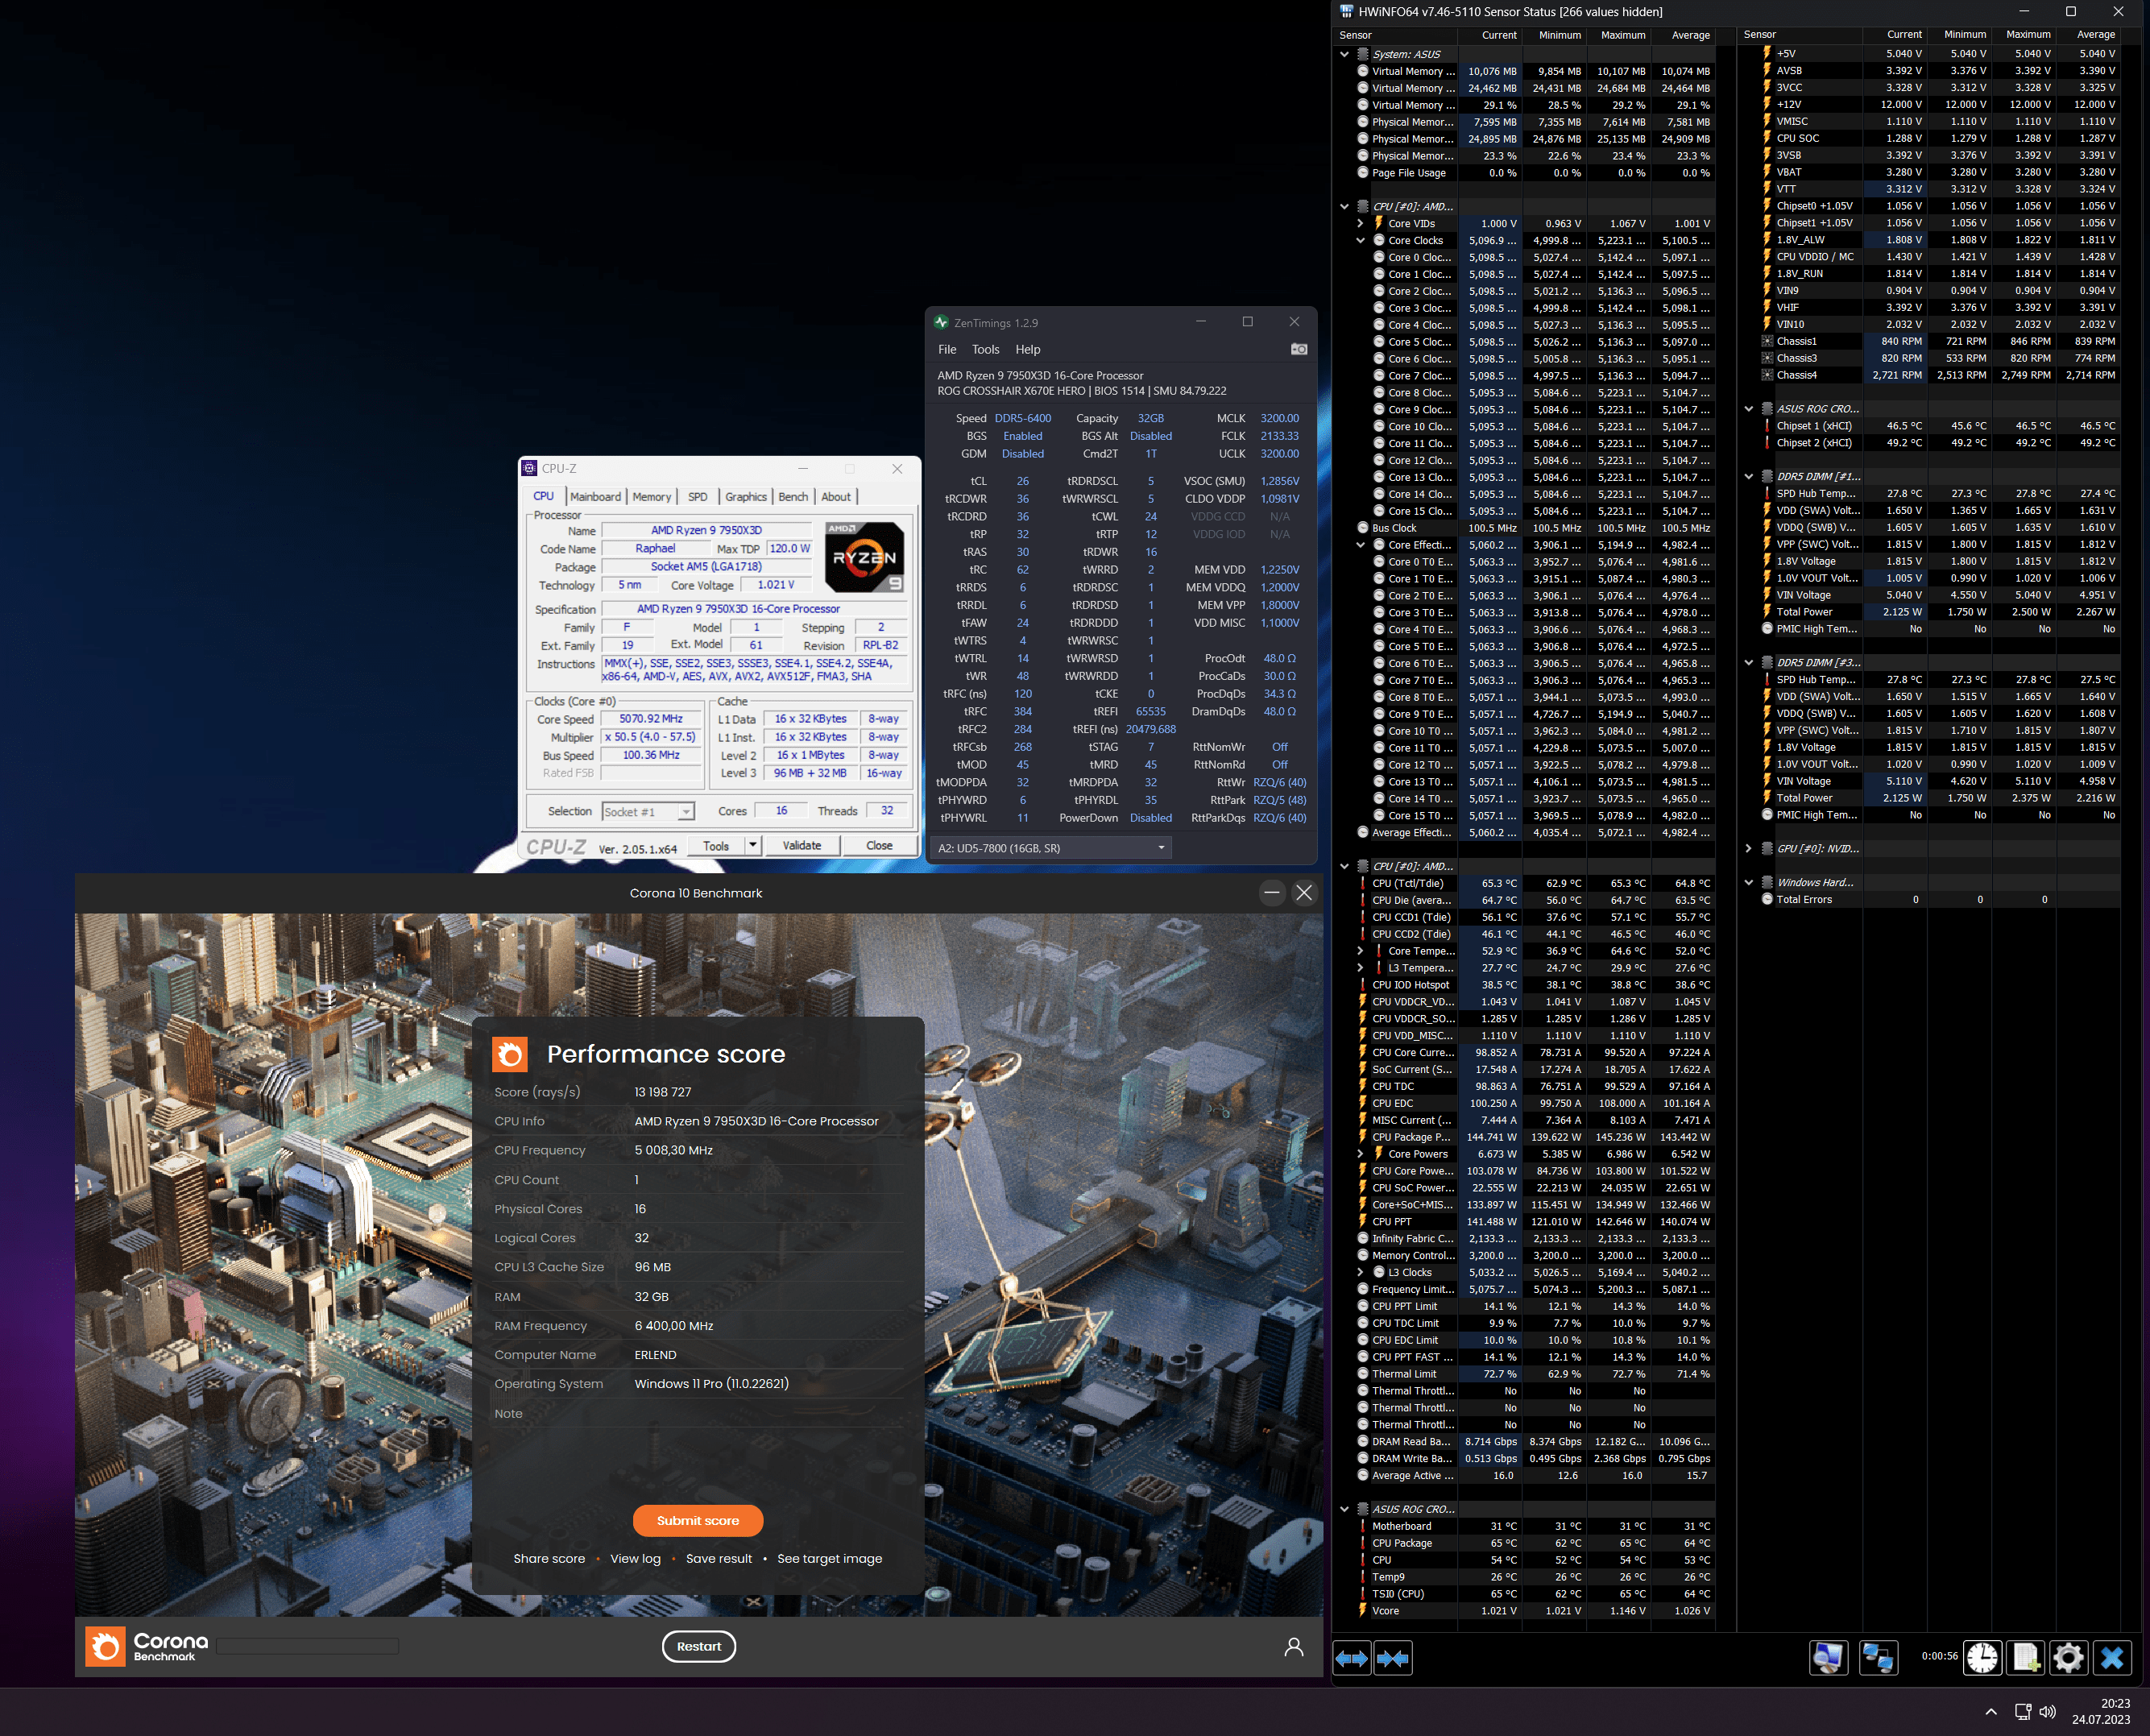Minimize the Corona 10 Benchmark window
Screen dimensions: 2150x1736
[1271, 892]
